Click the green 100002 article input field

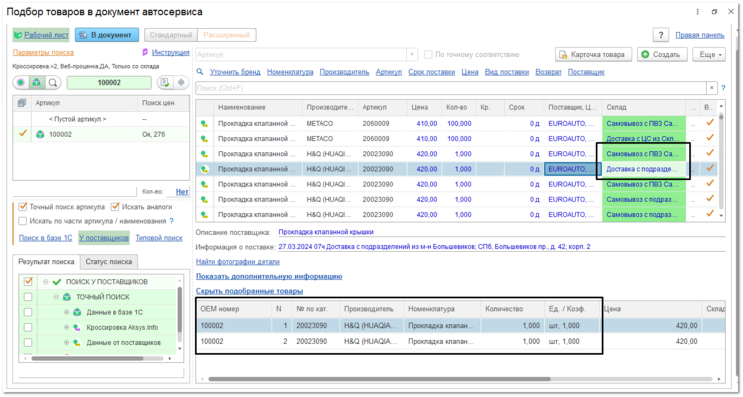pos(109,82)
